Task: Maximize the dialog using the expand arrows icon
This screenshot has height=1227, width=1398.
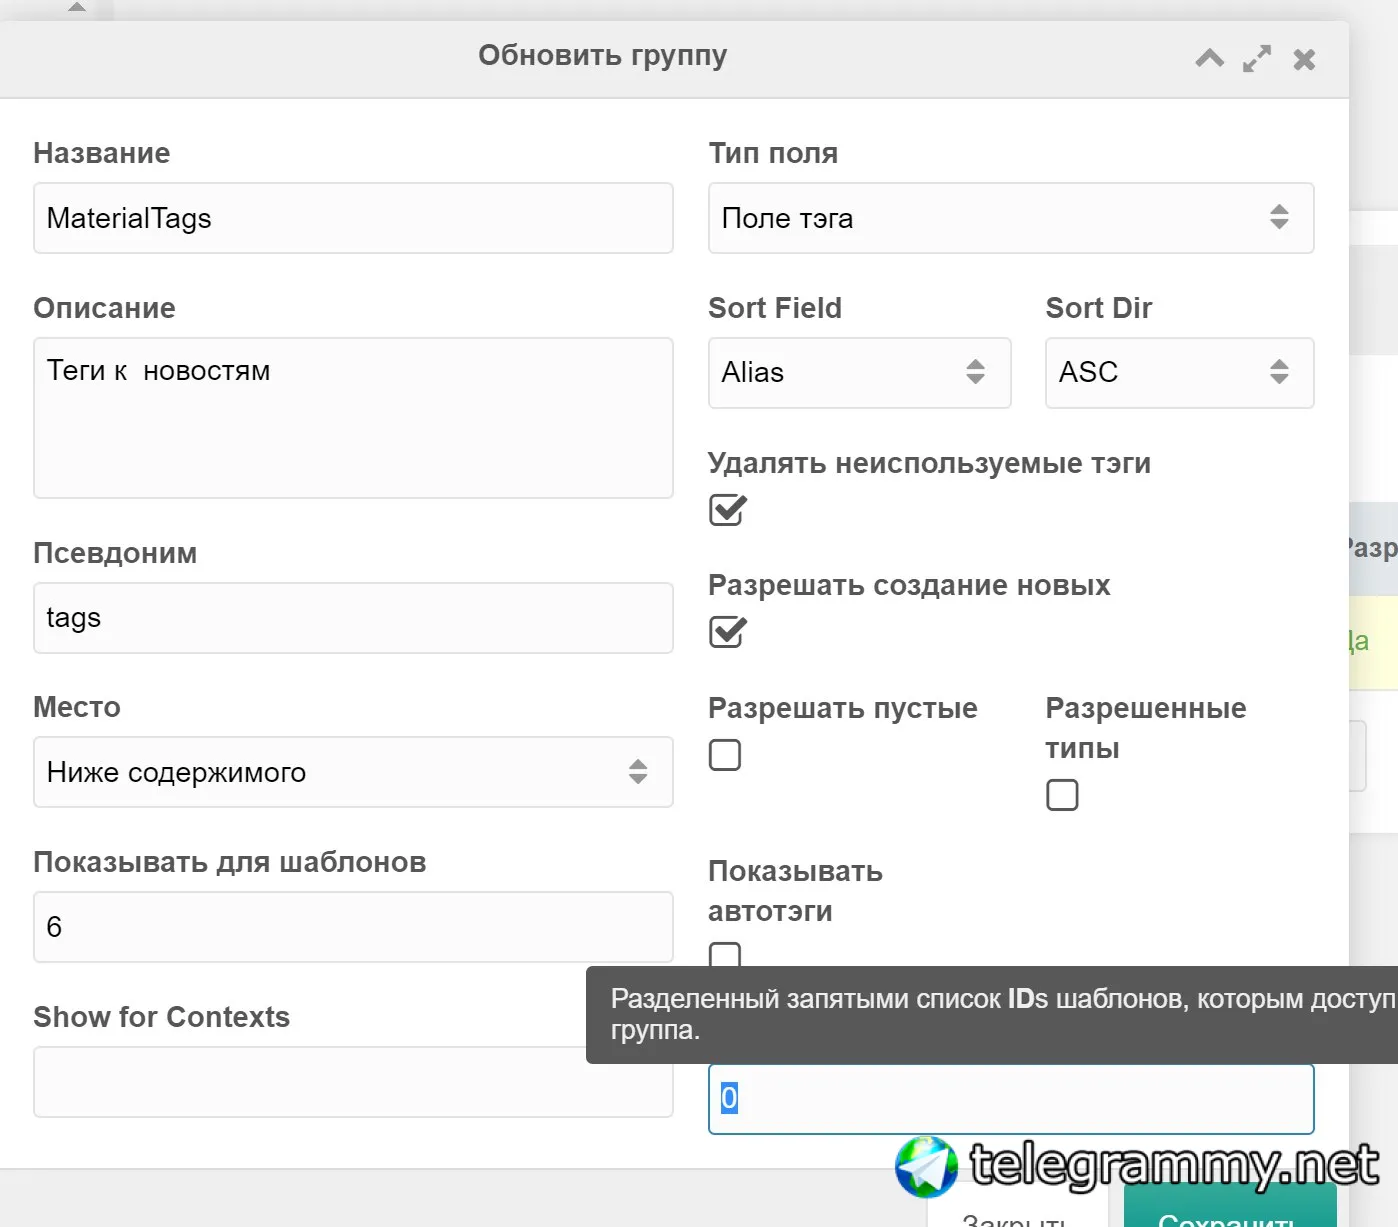Action: (x=1257, y=59)
